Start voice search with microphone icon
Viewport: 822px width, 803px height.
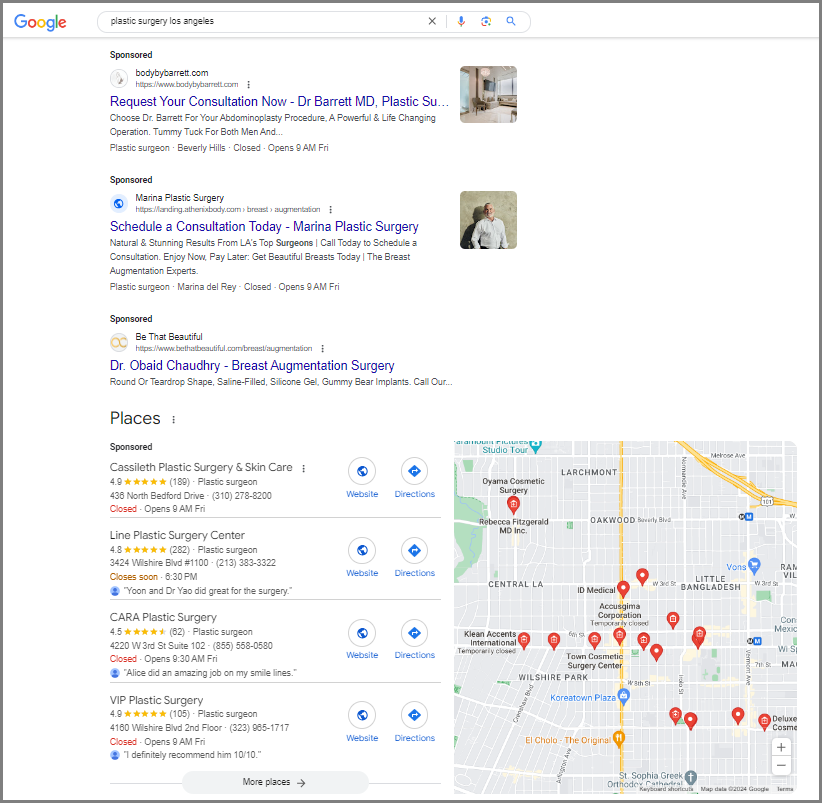click(461, 21)
